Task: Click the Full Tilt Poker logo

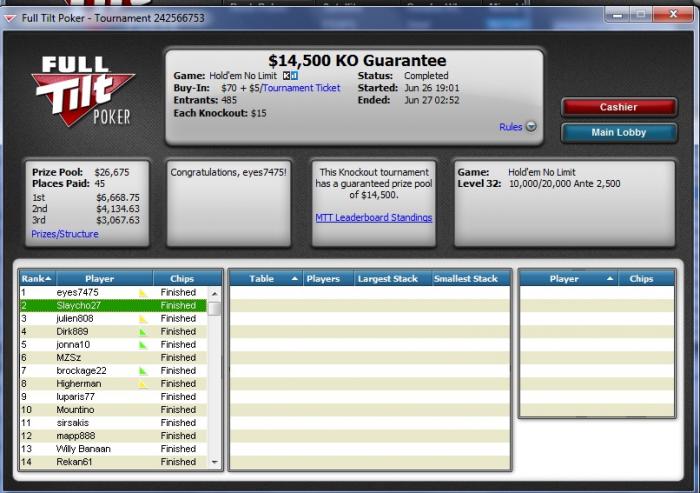Action: (x=83, y=91)
